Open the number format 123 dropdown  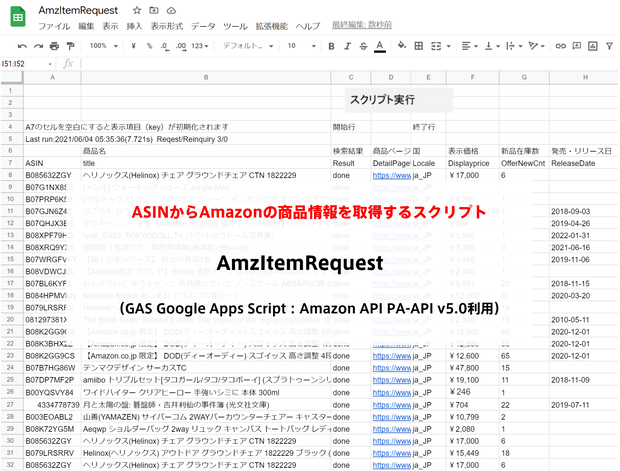click(200, 46)
